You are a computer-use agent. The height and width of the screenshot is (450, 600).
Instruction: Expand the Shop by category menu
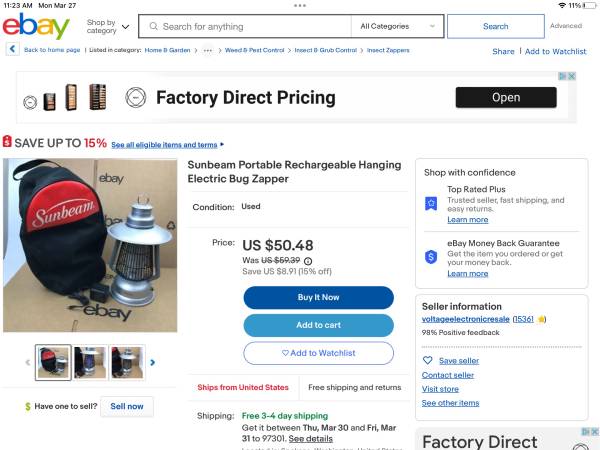click(x=107, y=26)
